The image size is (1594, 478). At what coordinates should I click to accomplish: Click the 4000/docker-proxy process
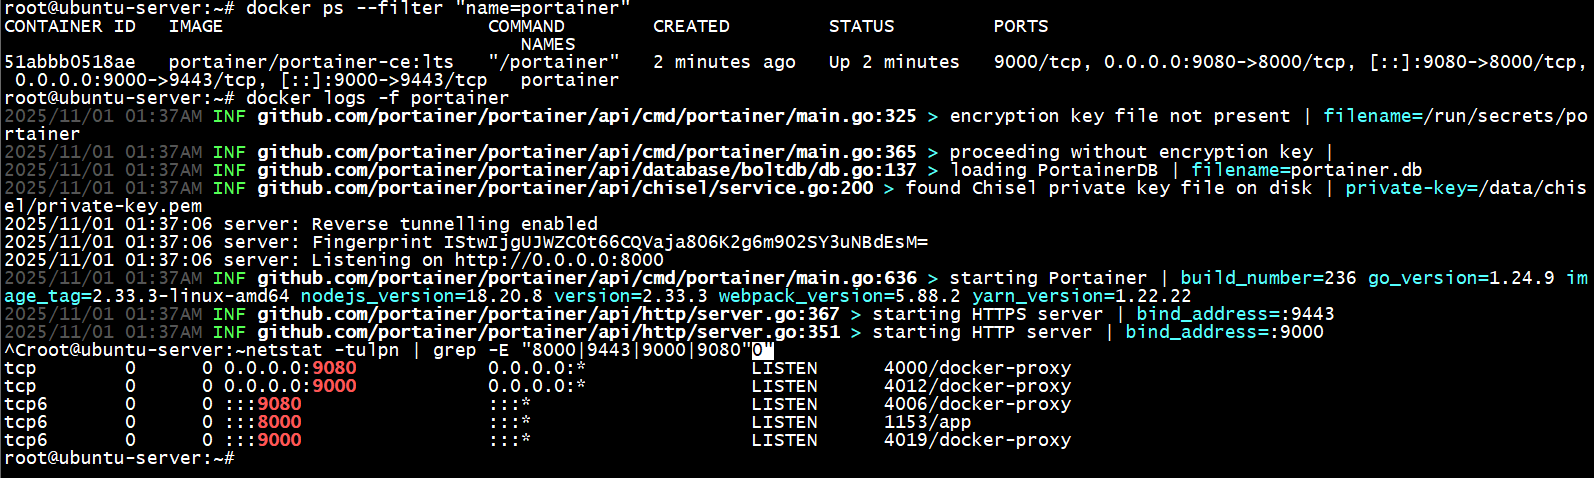coord(977,368)
